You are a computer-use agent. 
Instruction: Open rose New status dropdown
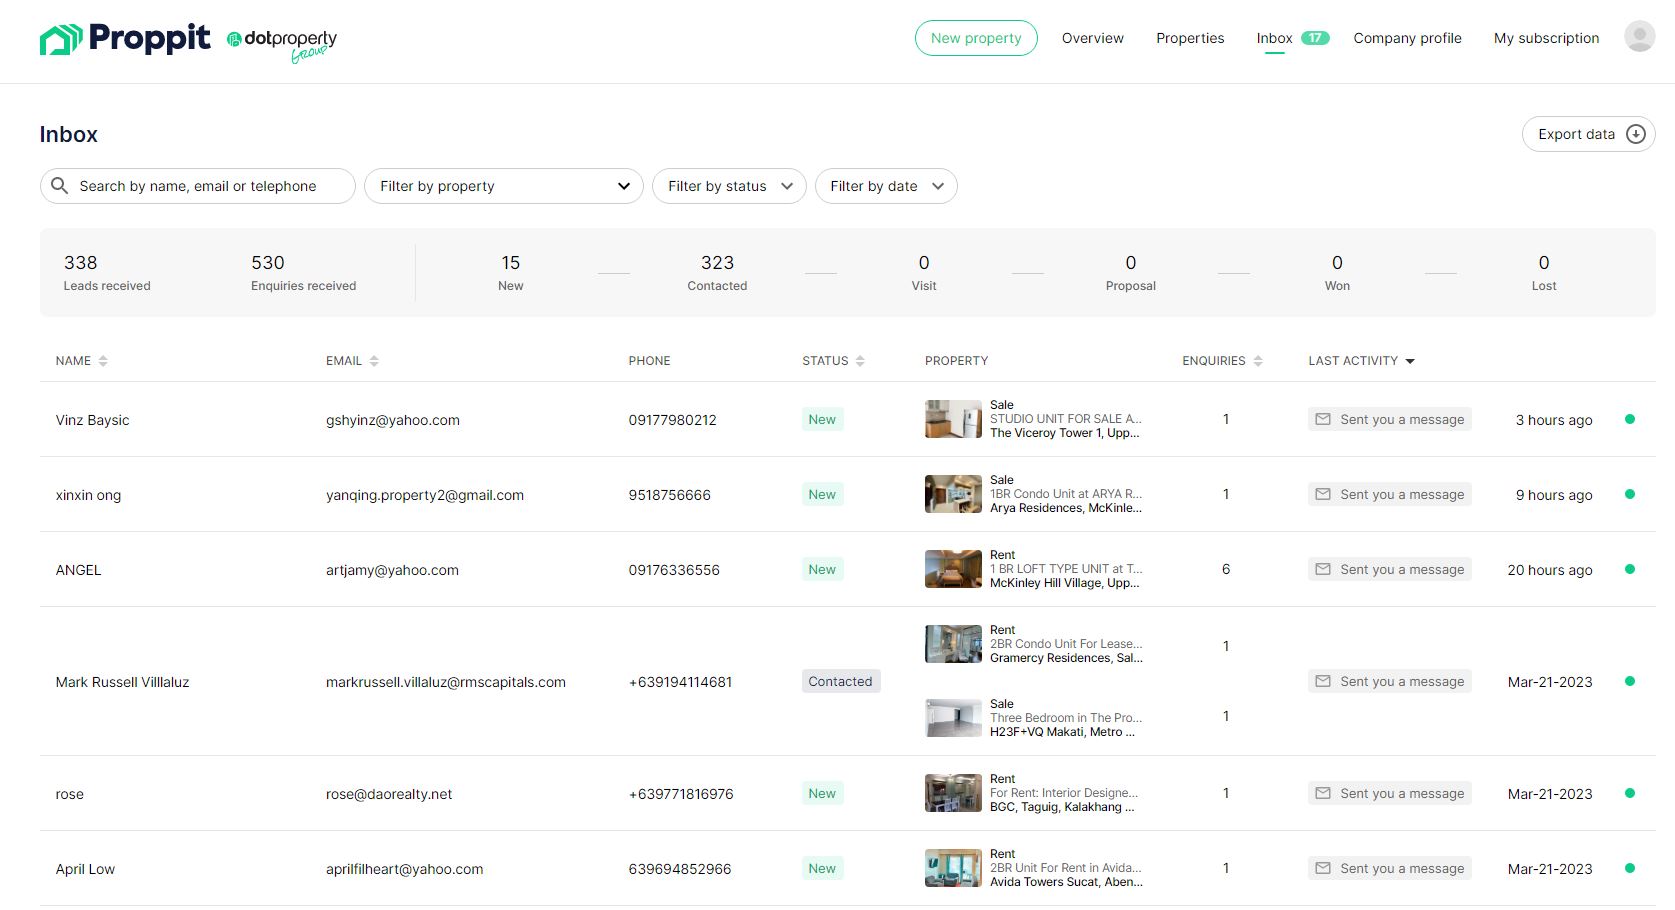(822, 793)
